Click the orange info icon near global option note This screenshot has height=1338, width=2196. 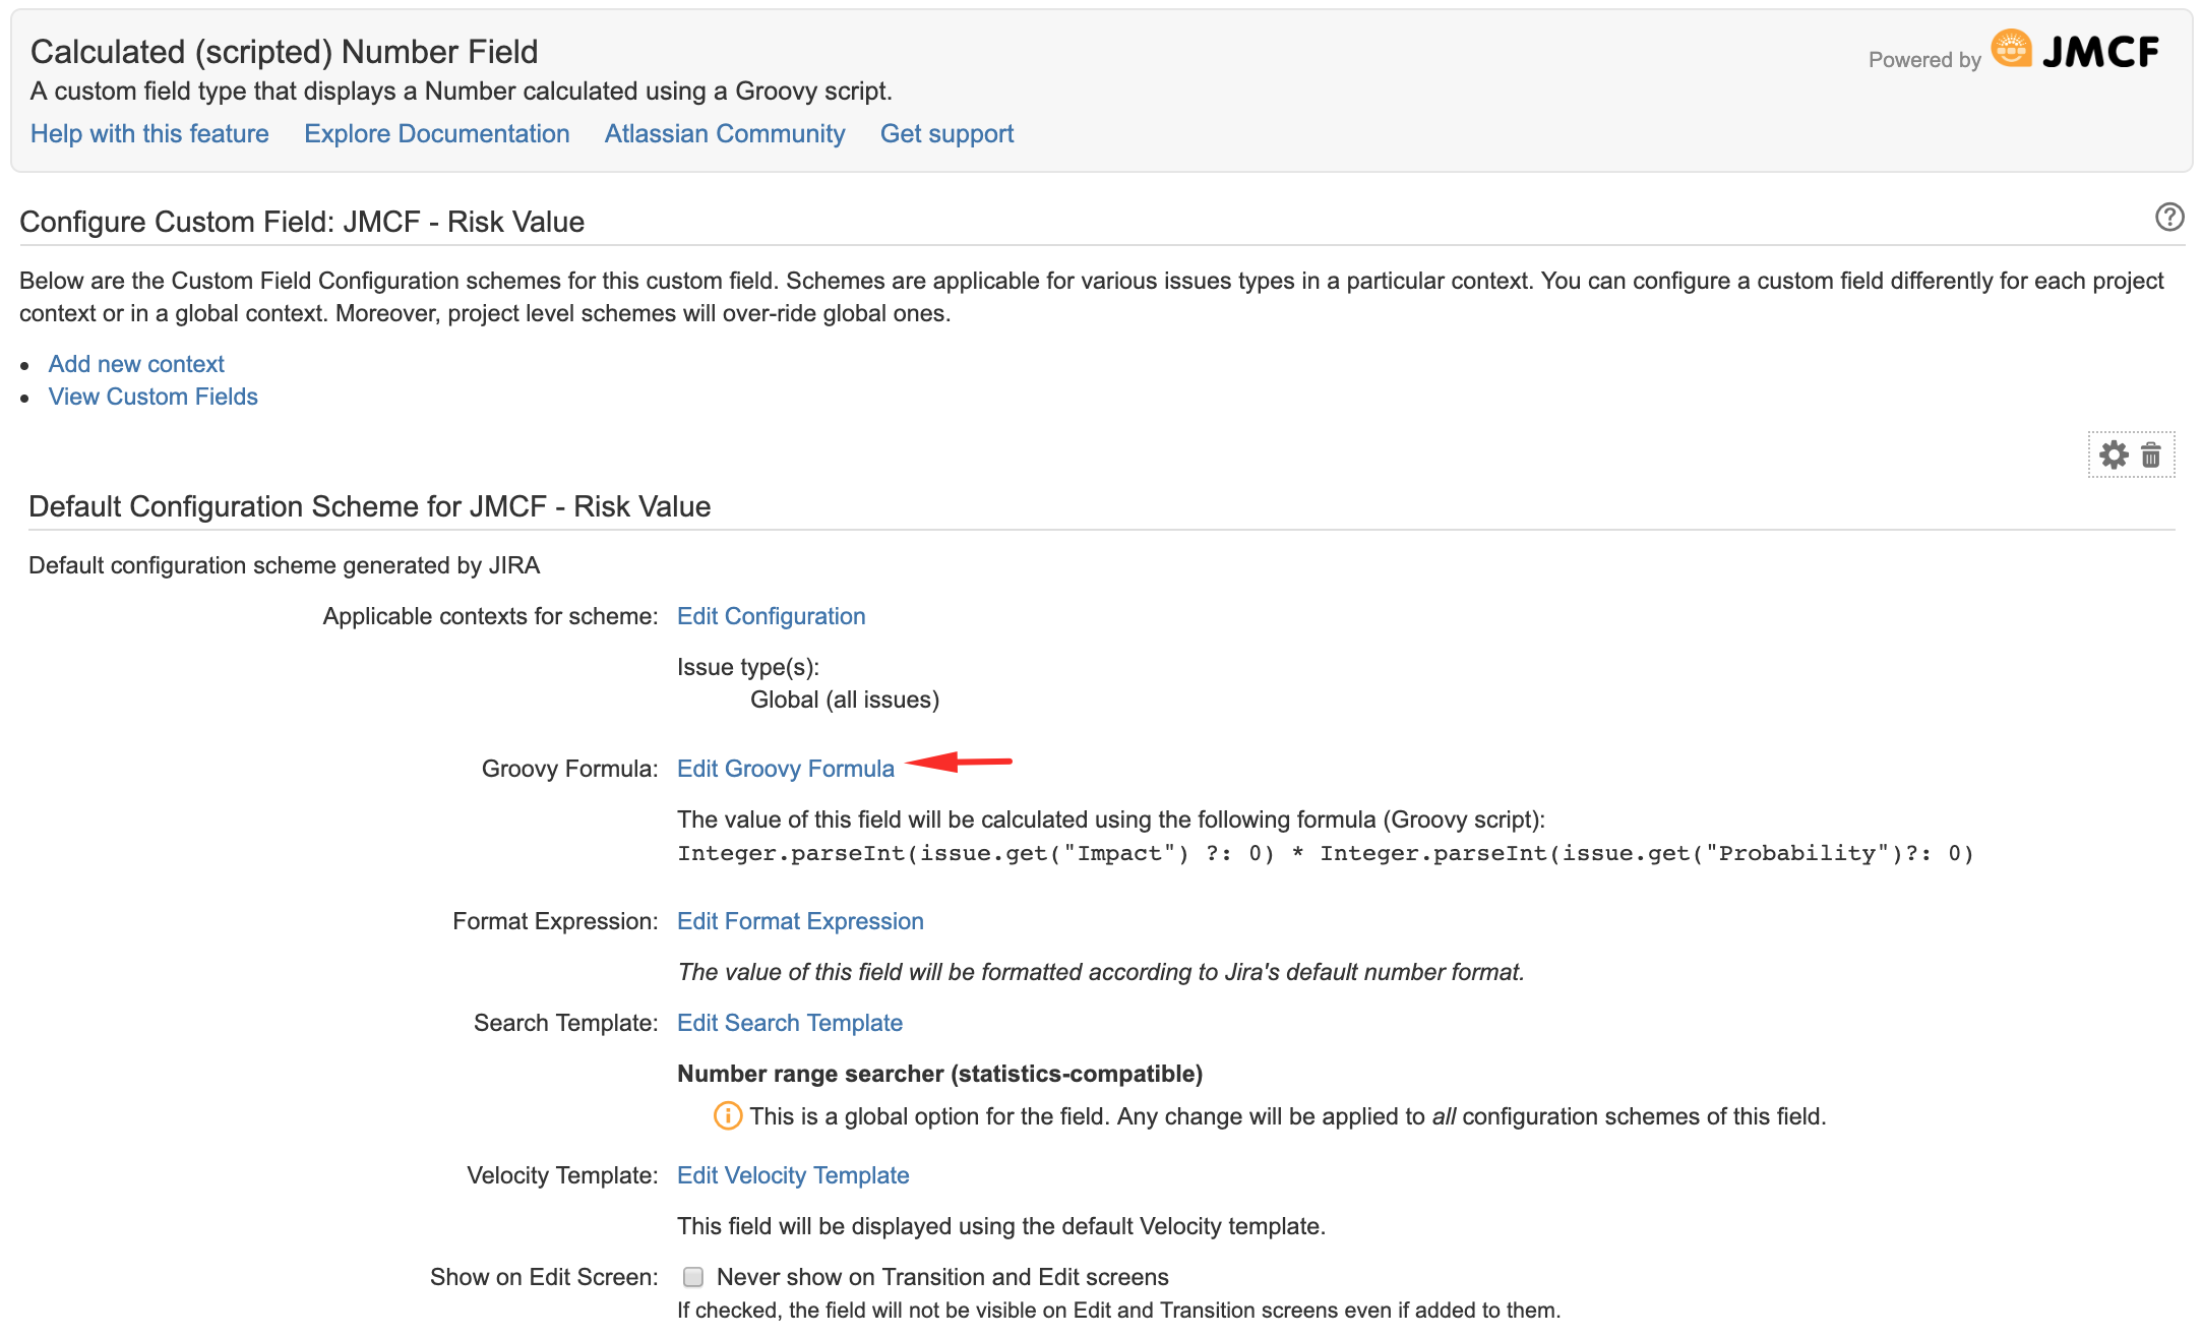tap(726, 1116)
